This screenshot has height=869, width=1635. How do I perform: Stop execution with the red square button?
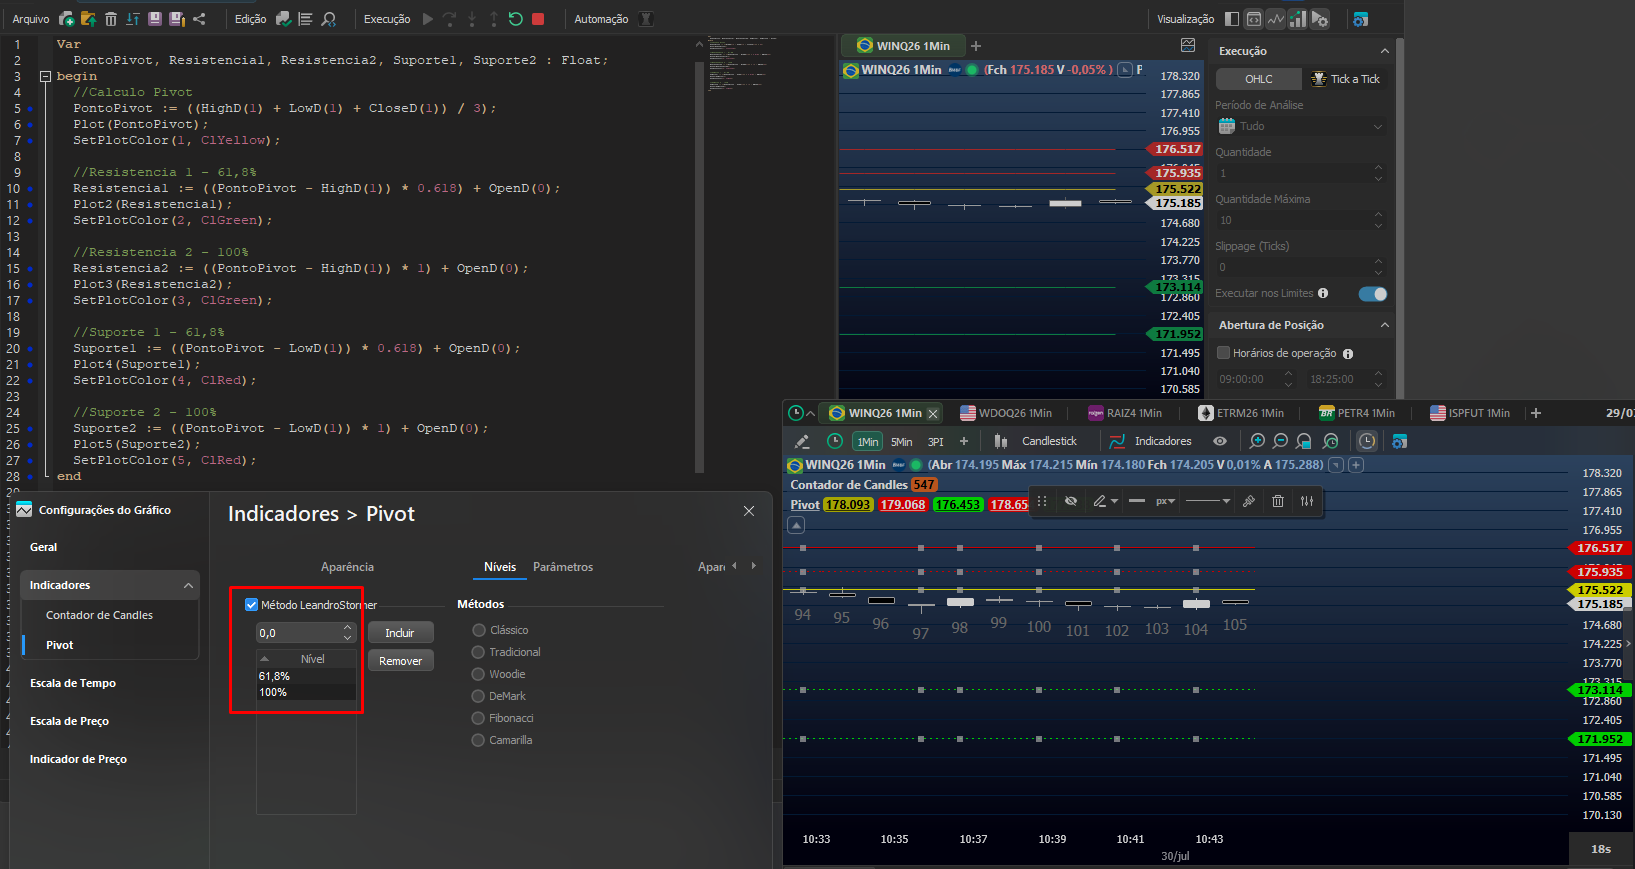(x=538, y=19)
